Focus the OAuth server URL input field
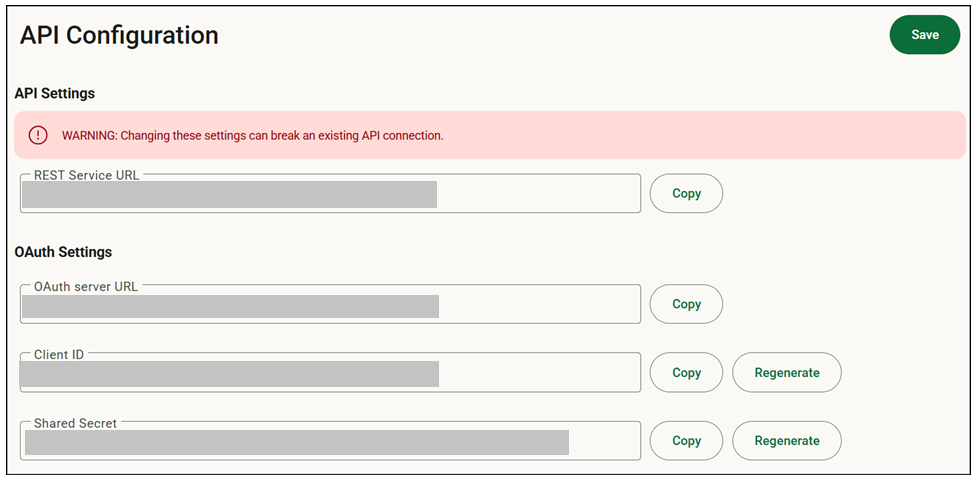The image size is (977, 480). point(330,304)
